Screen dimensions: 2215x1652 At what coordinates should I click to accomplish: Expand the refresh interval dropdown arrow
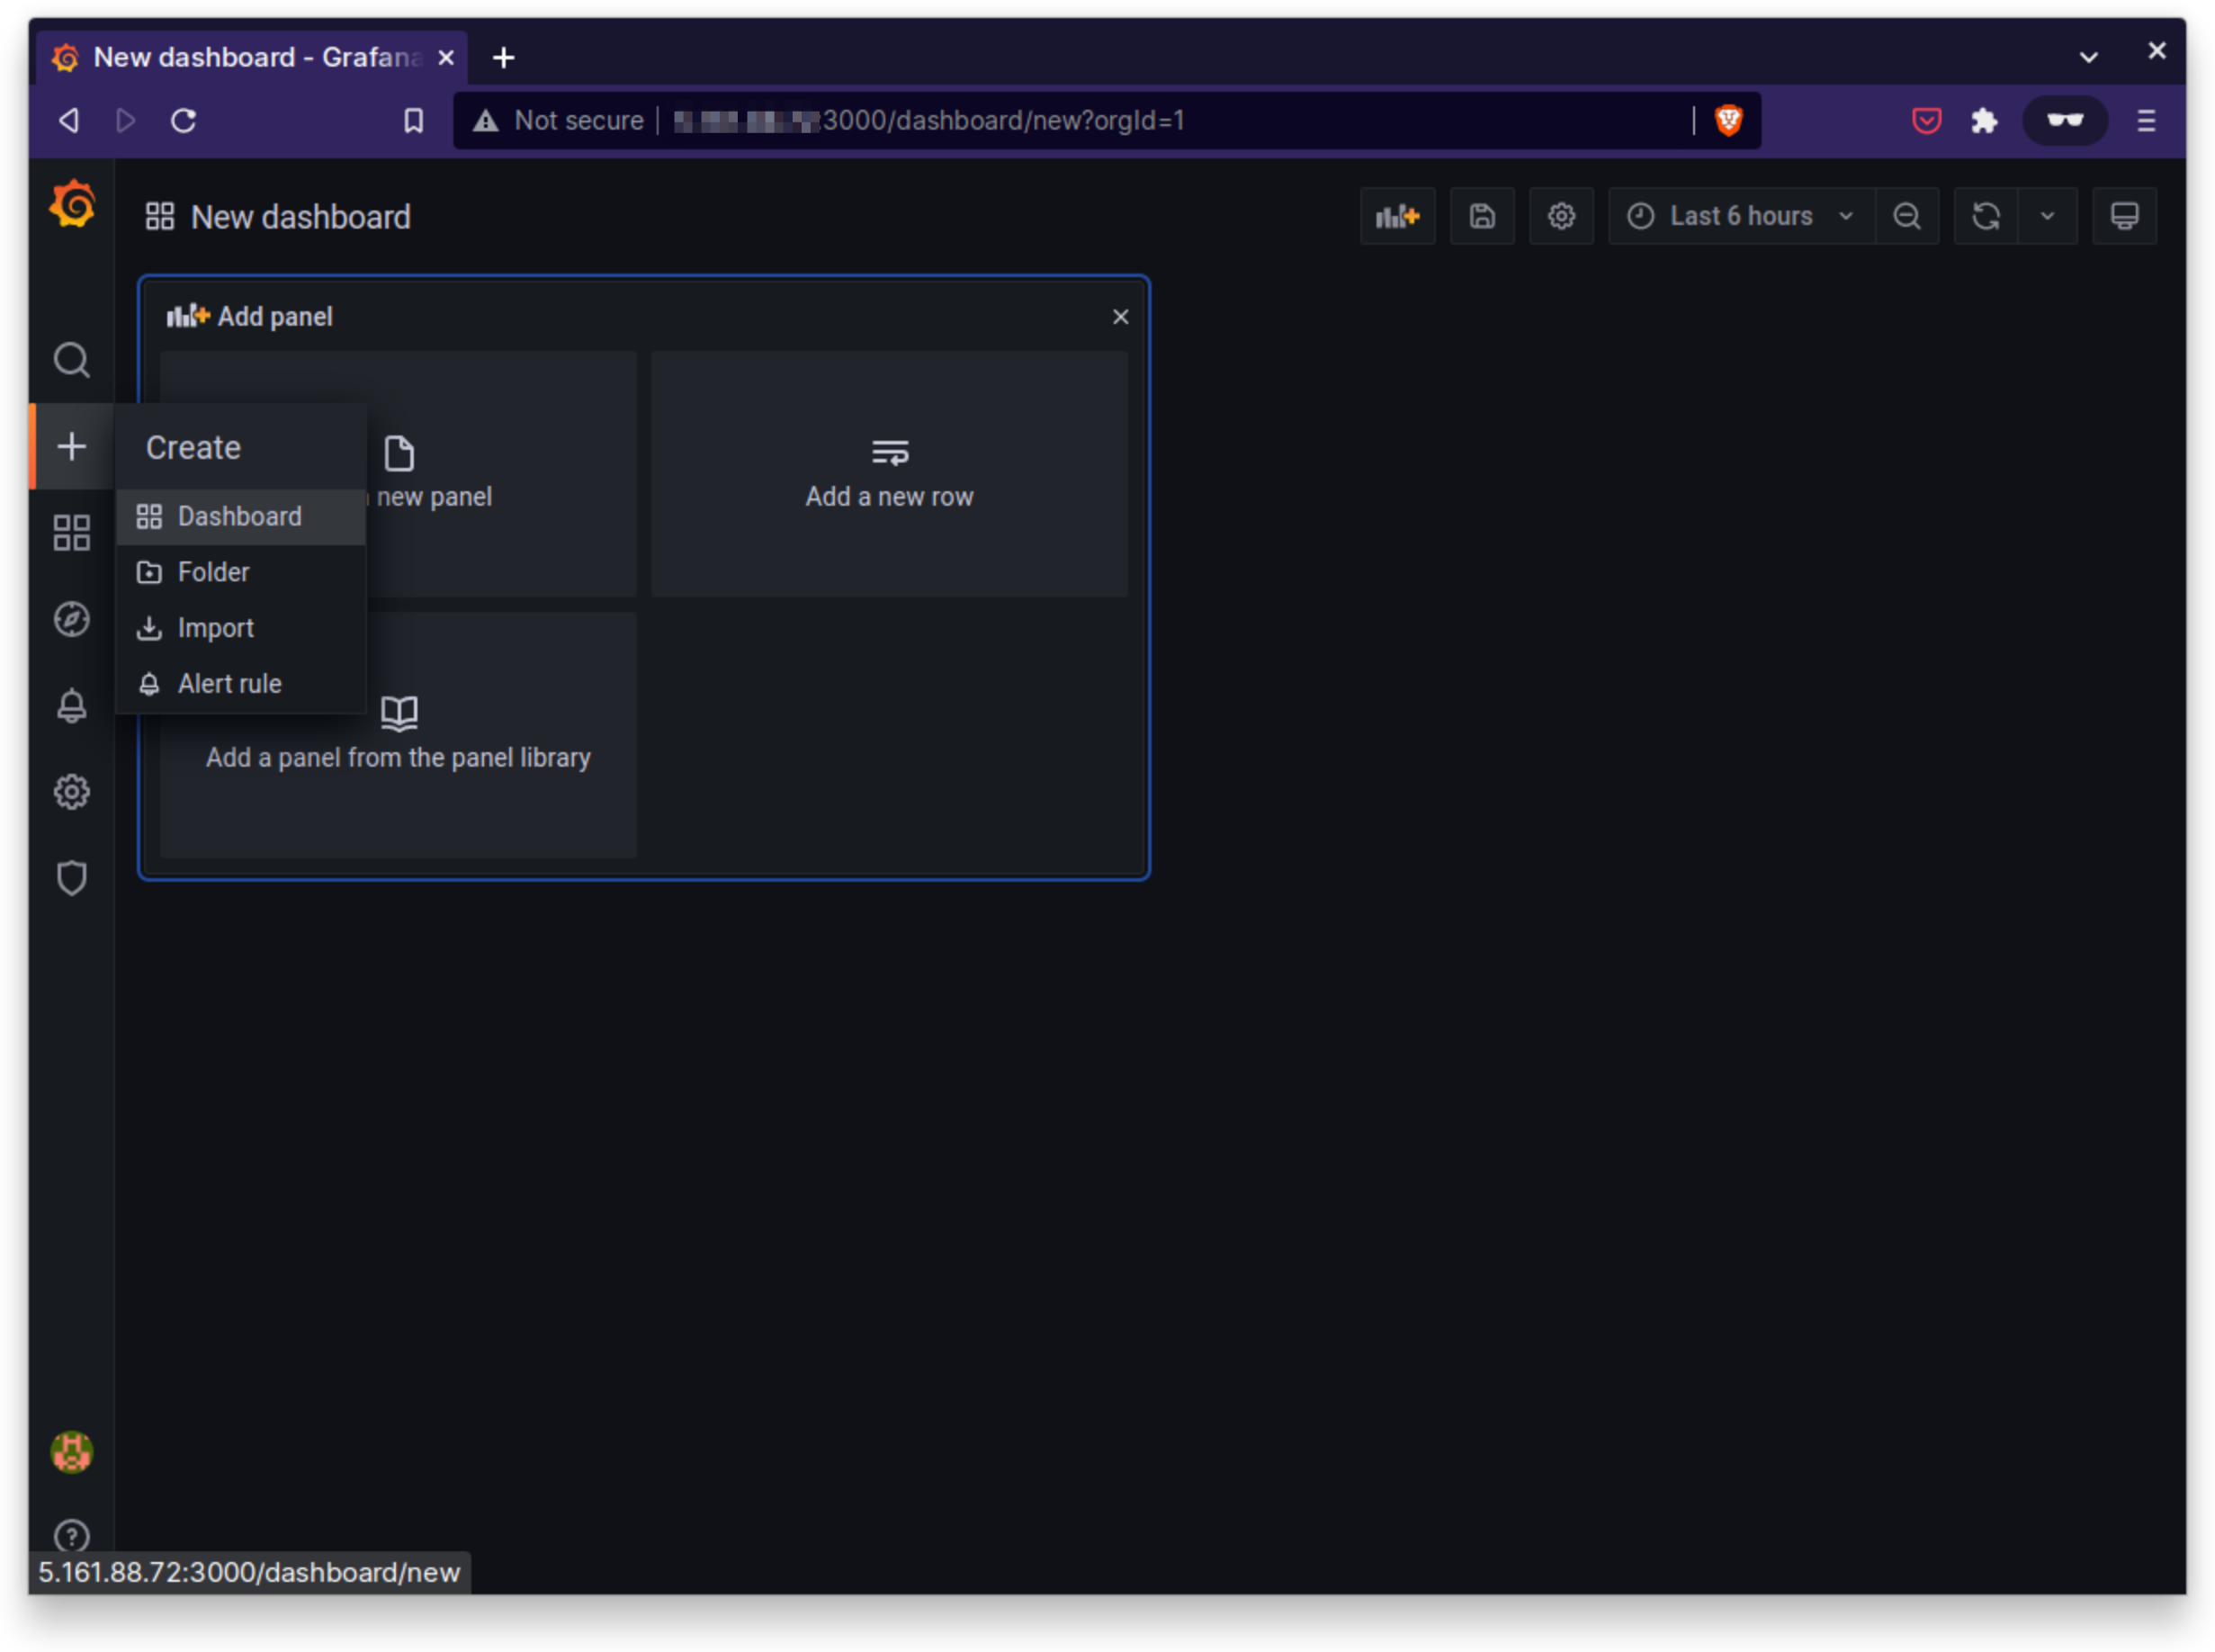(2049, 215)
